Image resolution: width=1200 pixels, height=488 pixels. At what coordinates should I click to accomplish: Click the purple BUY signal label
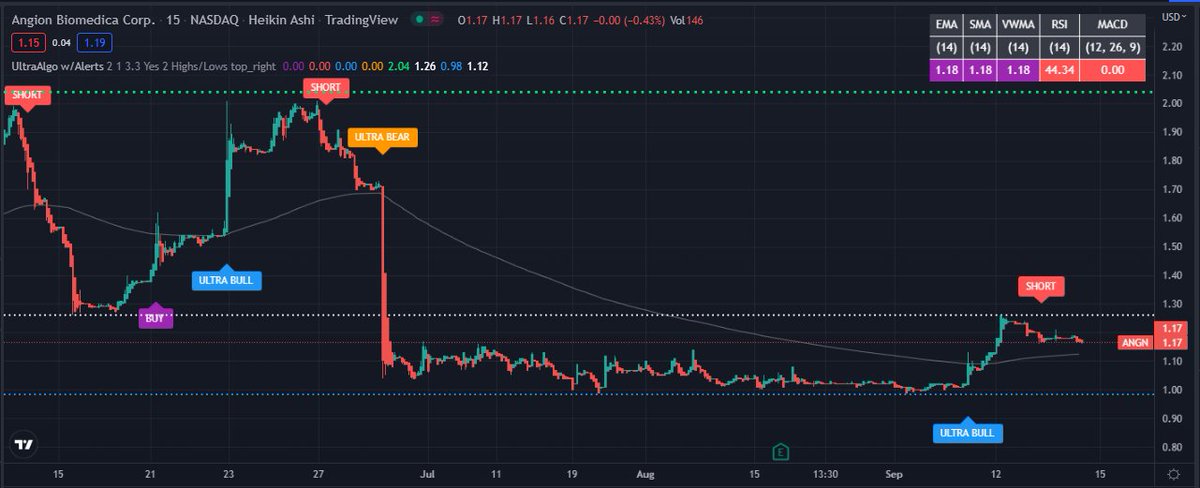tap(155, 318)
